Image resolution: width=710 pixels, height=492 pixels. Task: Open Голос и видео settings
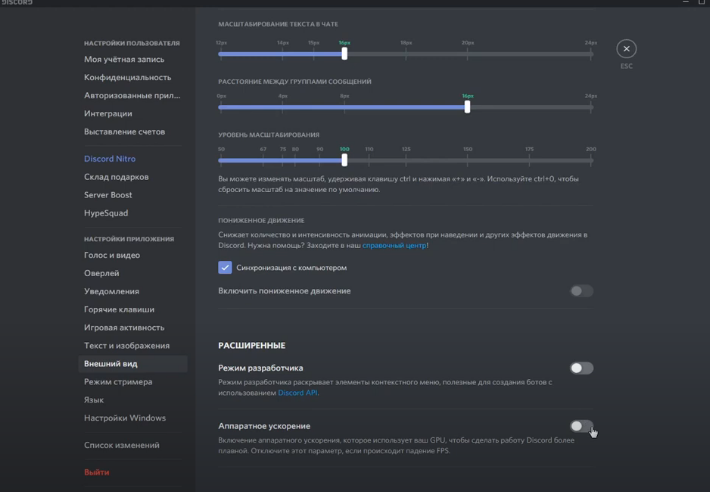pos(111,255)
